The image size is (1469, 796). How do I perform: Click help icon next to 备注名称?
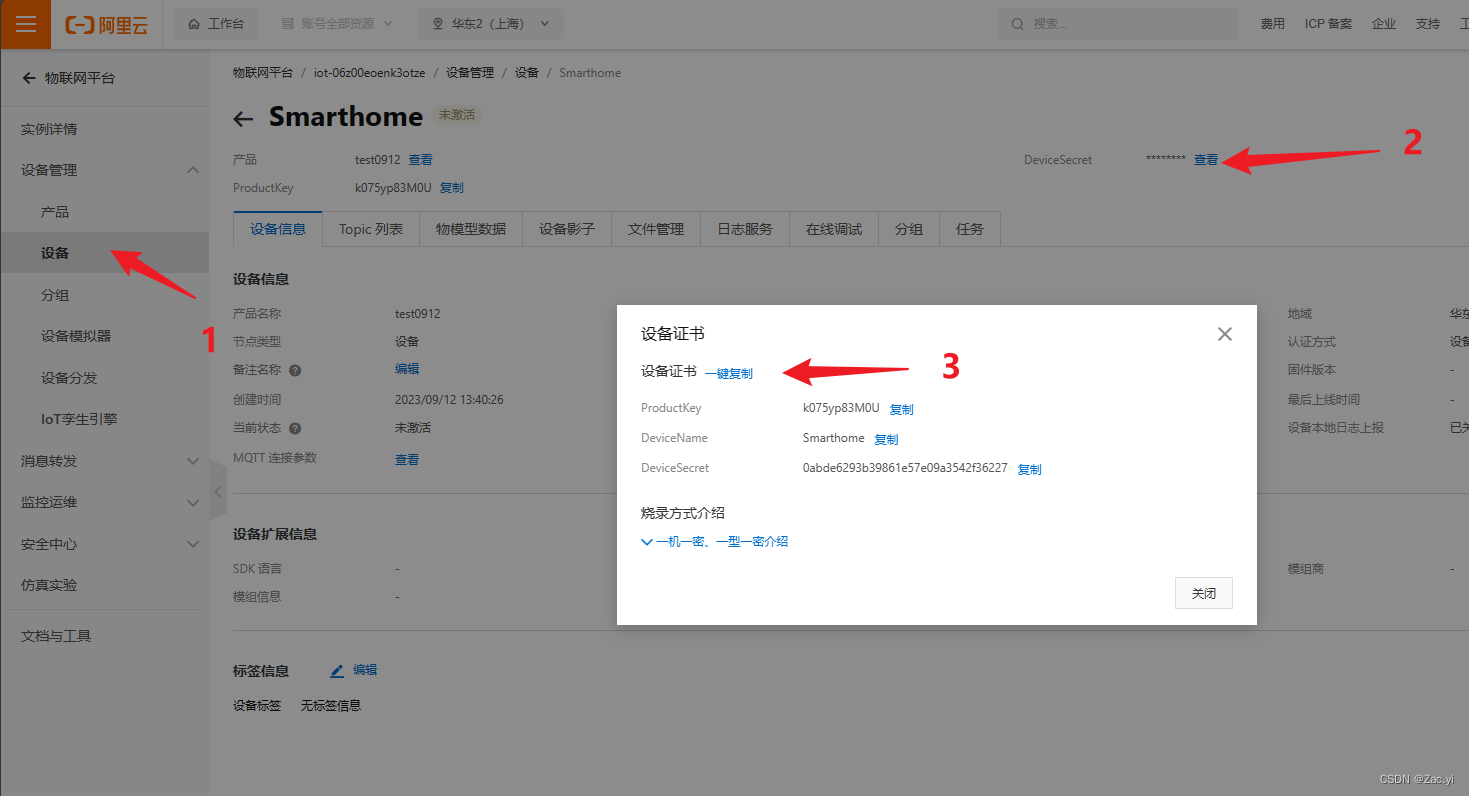tap(295, 370)
